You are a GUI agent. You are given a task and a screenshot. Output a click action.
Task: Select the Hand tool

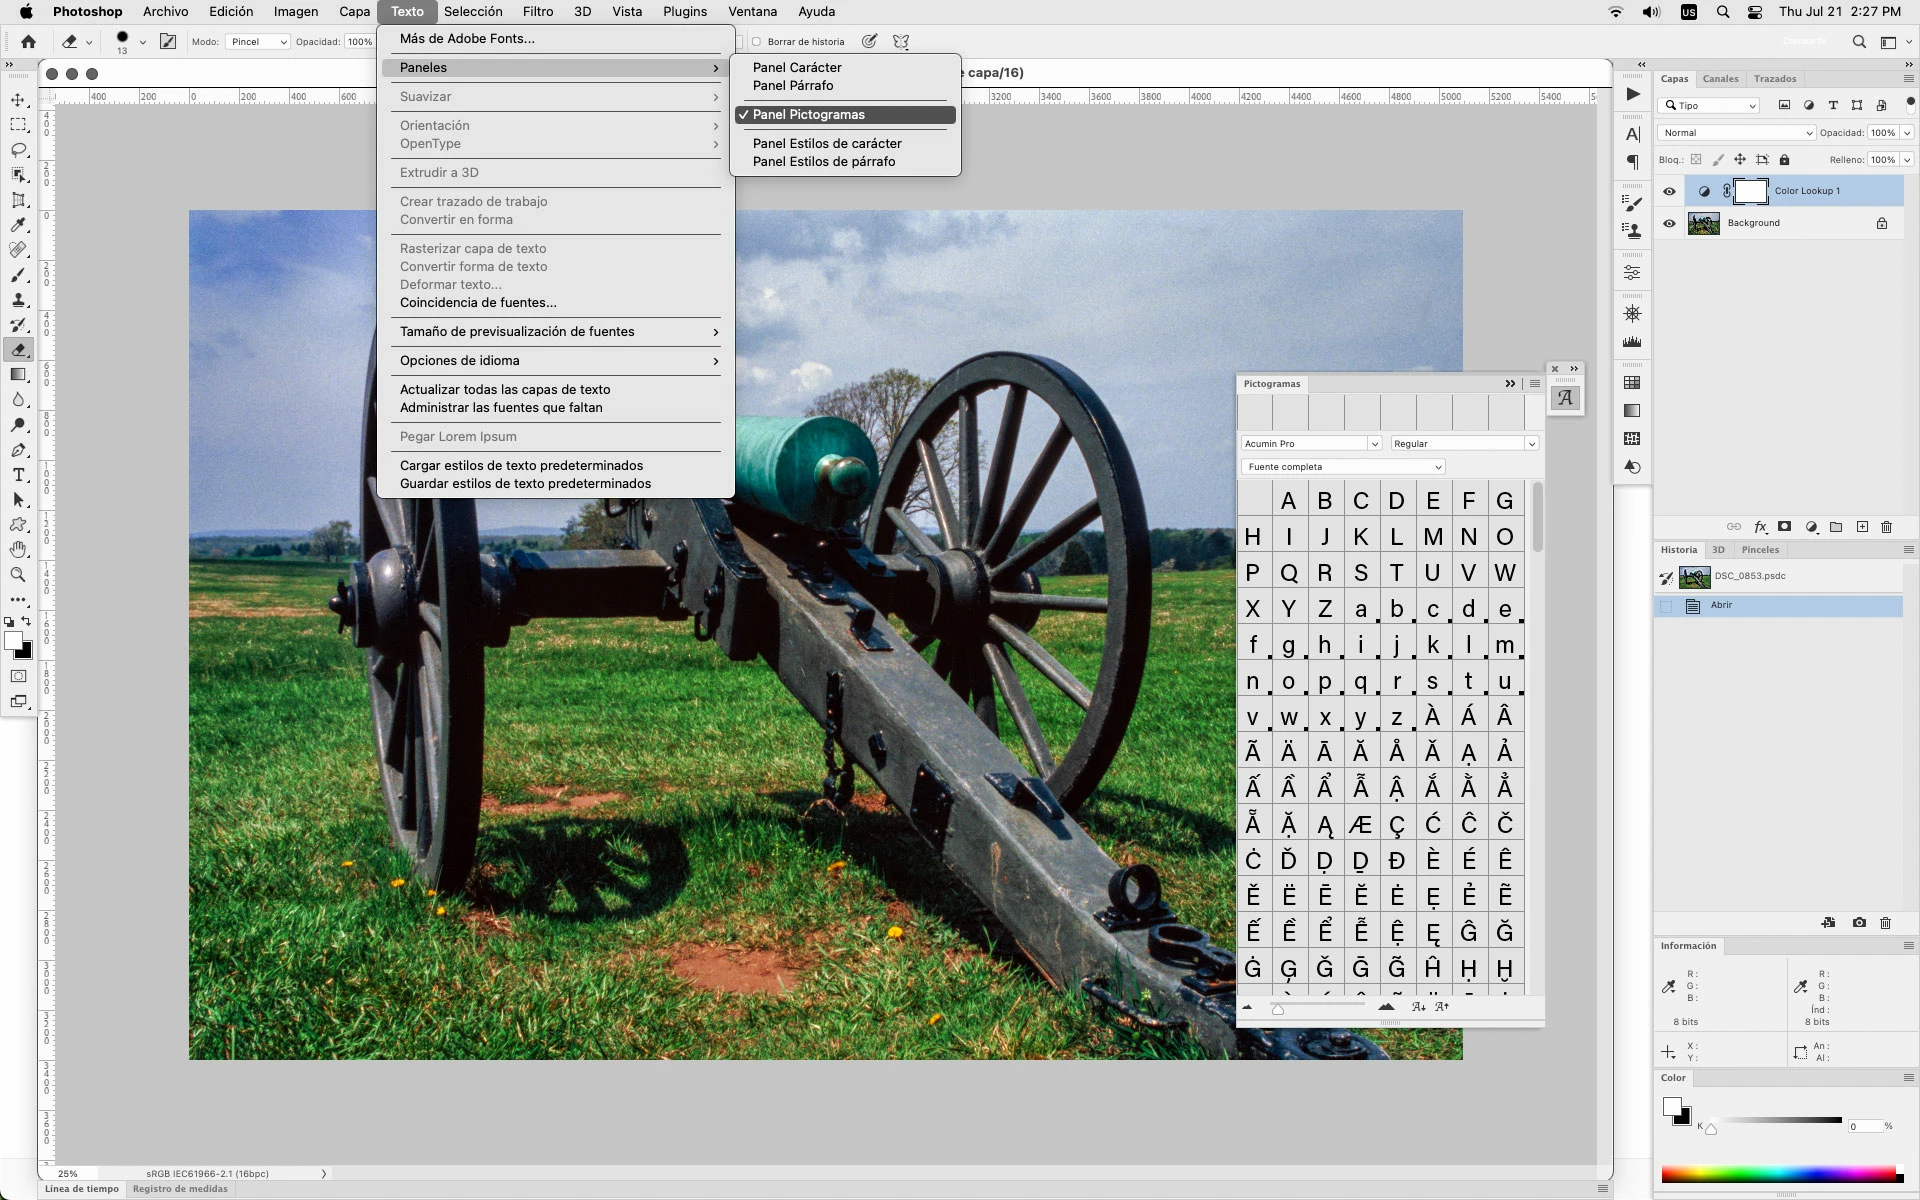[x=18, y=550]
